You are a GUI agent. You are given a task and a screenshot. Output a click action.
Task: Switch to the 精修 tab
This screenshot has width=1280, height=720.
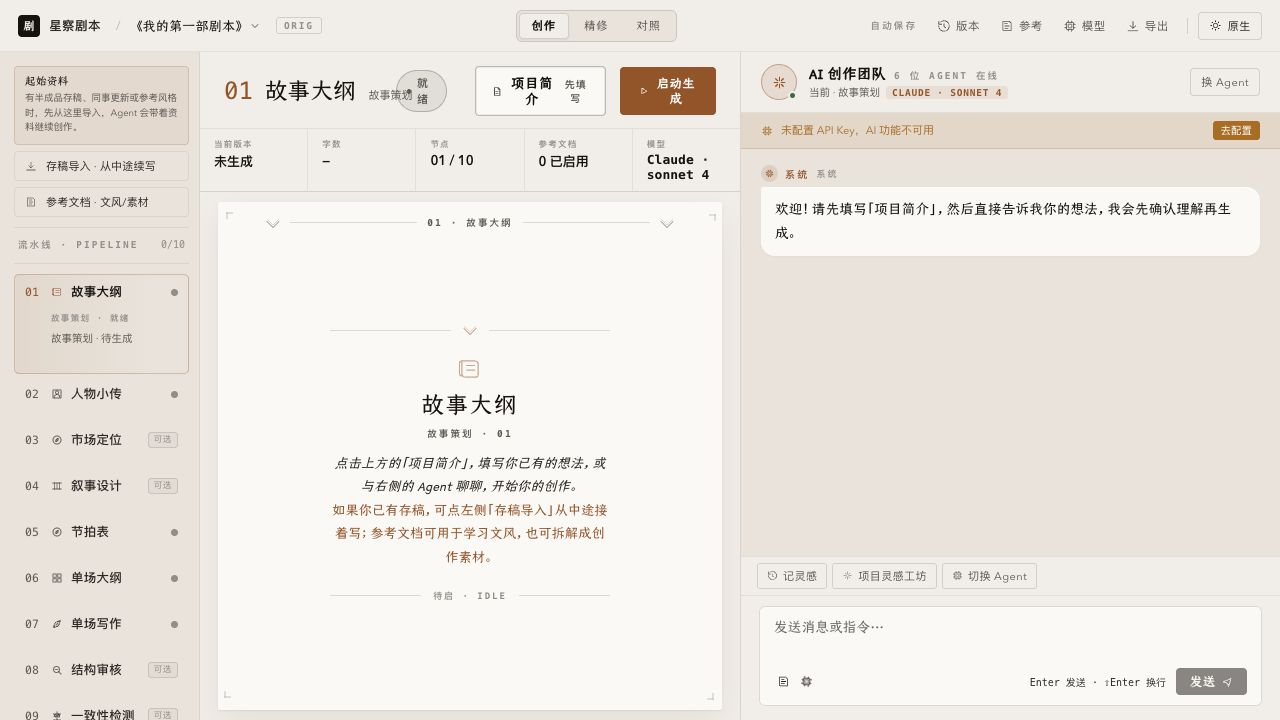pos(596,26)
